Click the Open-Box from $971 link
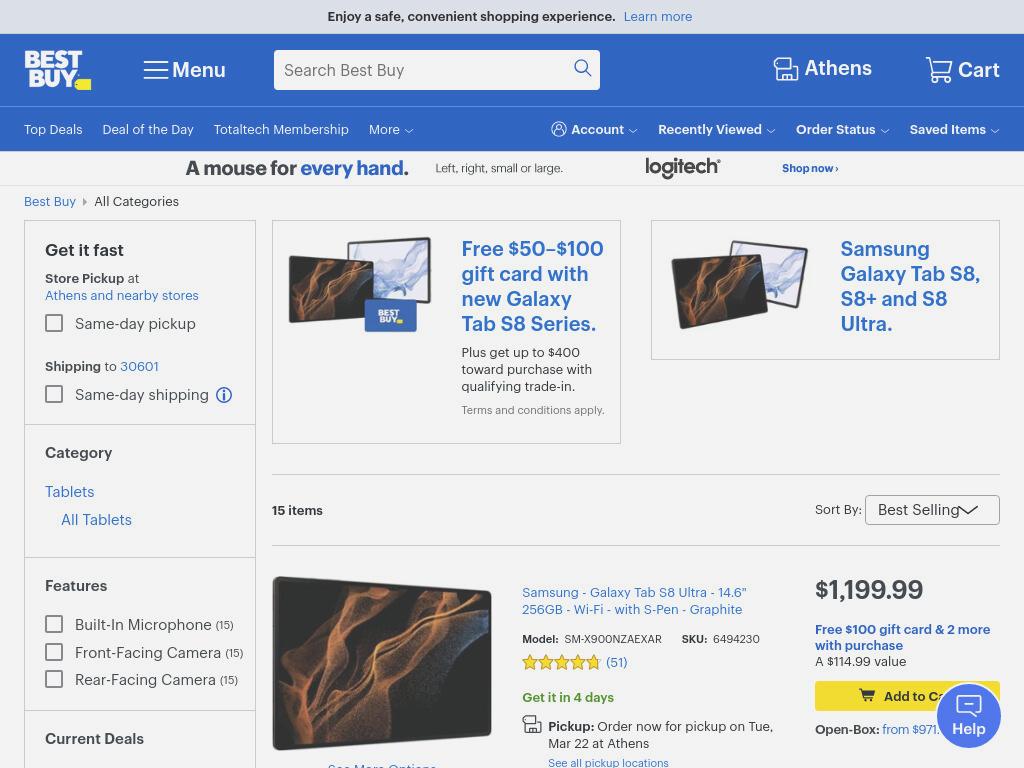The image size is (1024, 768). pos(910,729)
